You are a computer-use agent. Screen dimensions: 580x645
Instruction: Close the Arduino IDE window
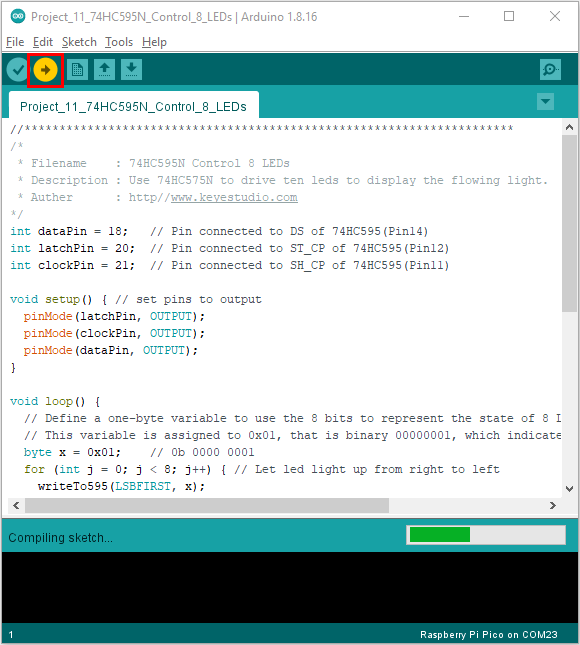coord(555,16)
